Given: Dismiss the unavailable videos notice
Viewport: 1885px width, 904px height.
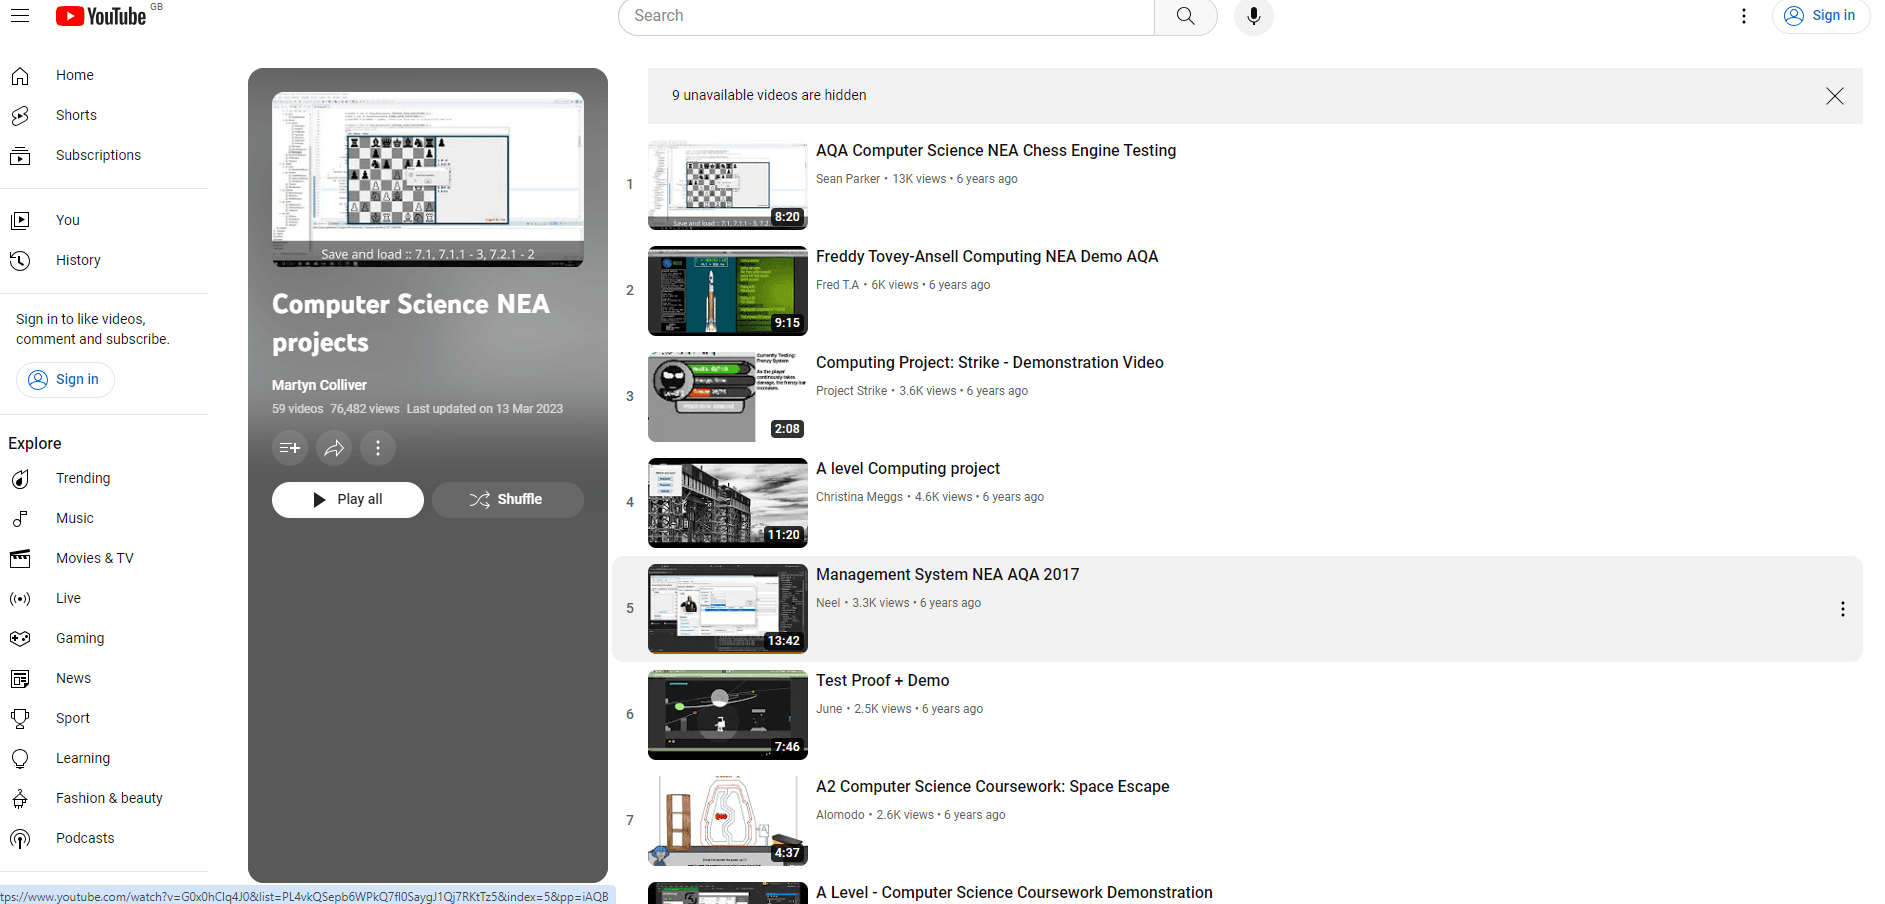Looking at the screenshot, I should coord(1834,96).
